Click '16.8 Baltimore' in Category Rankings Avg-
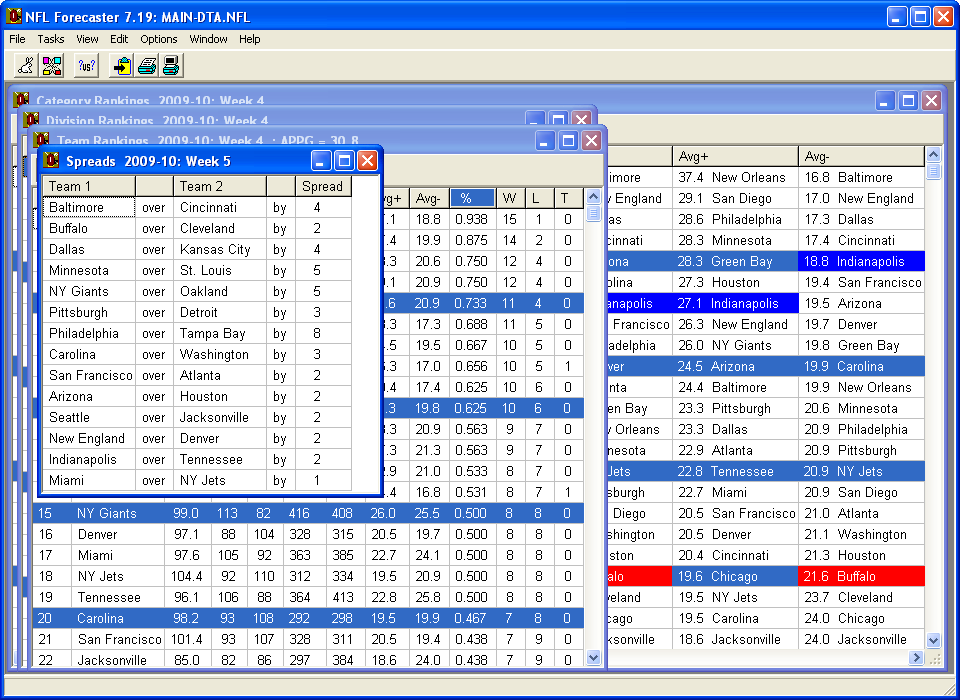The height and width of the screenshot is (700, 960). click(861, 177)
